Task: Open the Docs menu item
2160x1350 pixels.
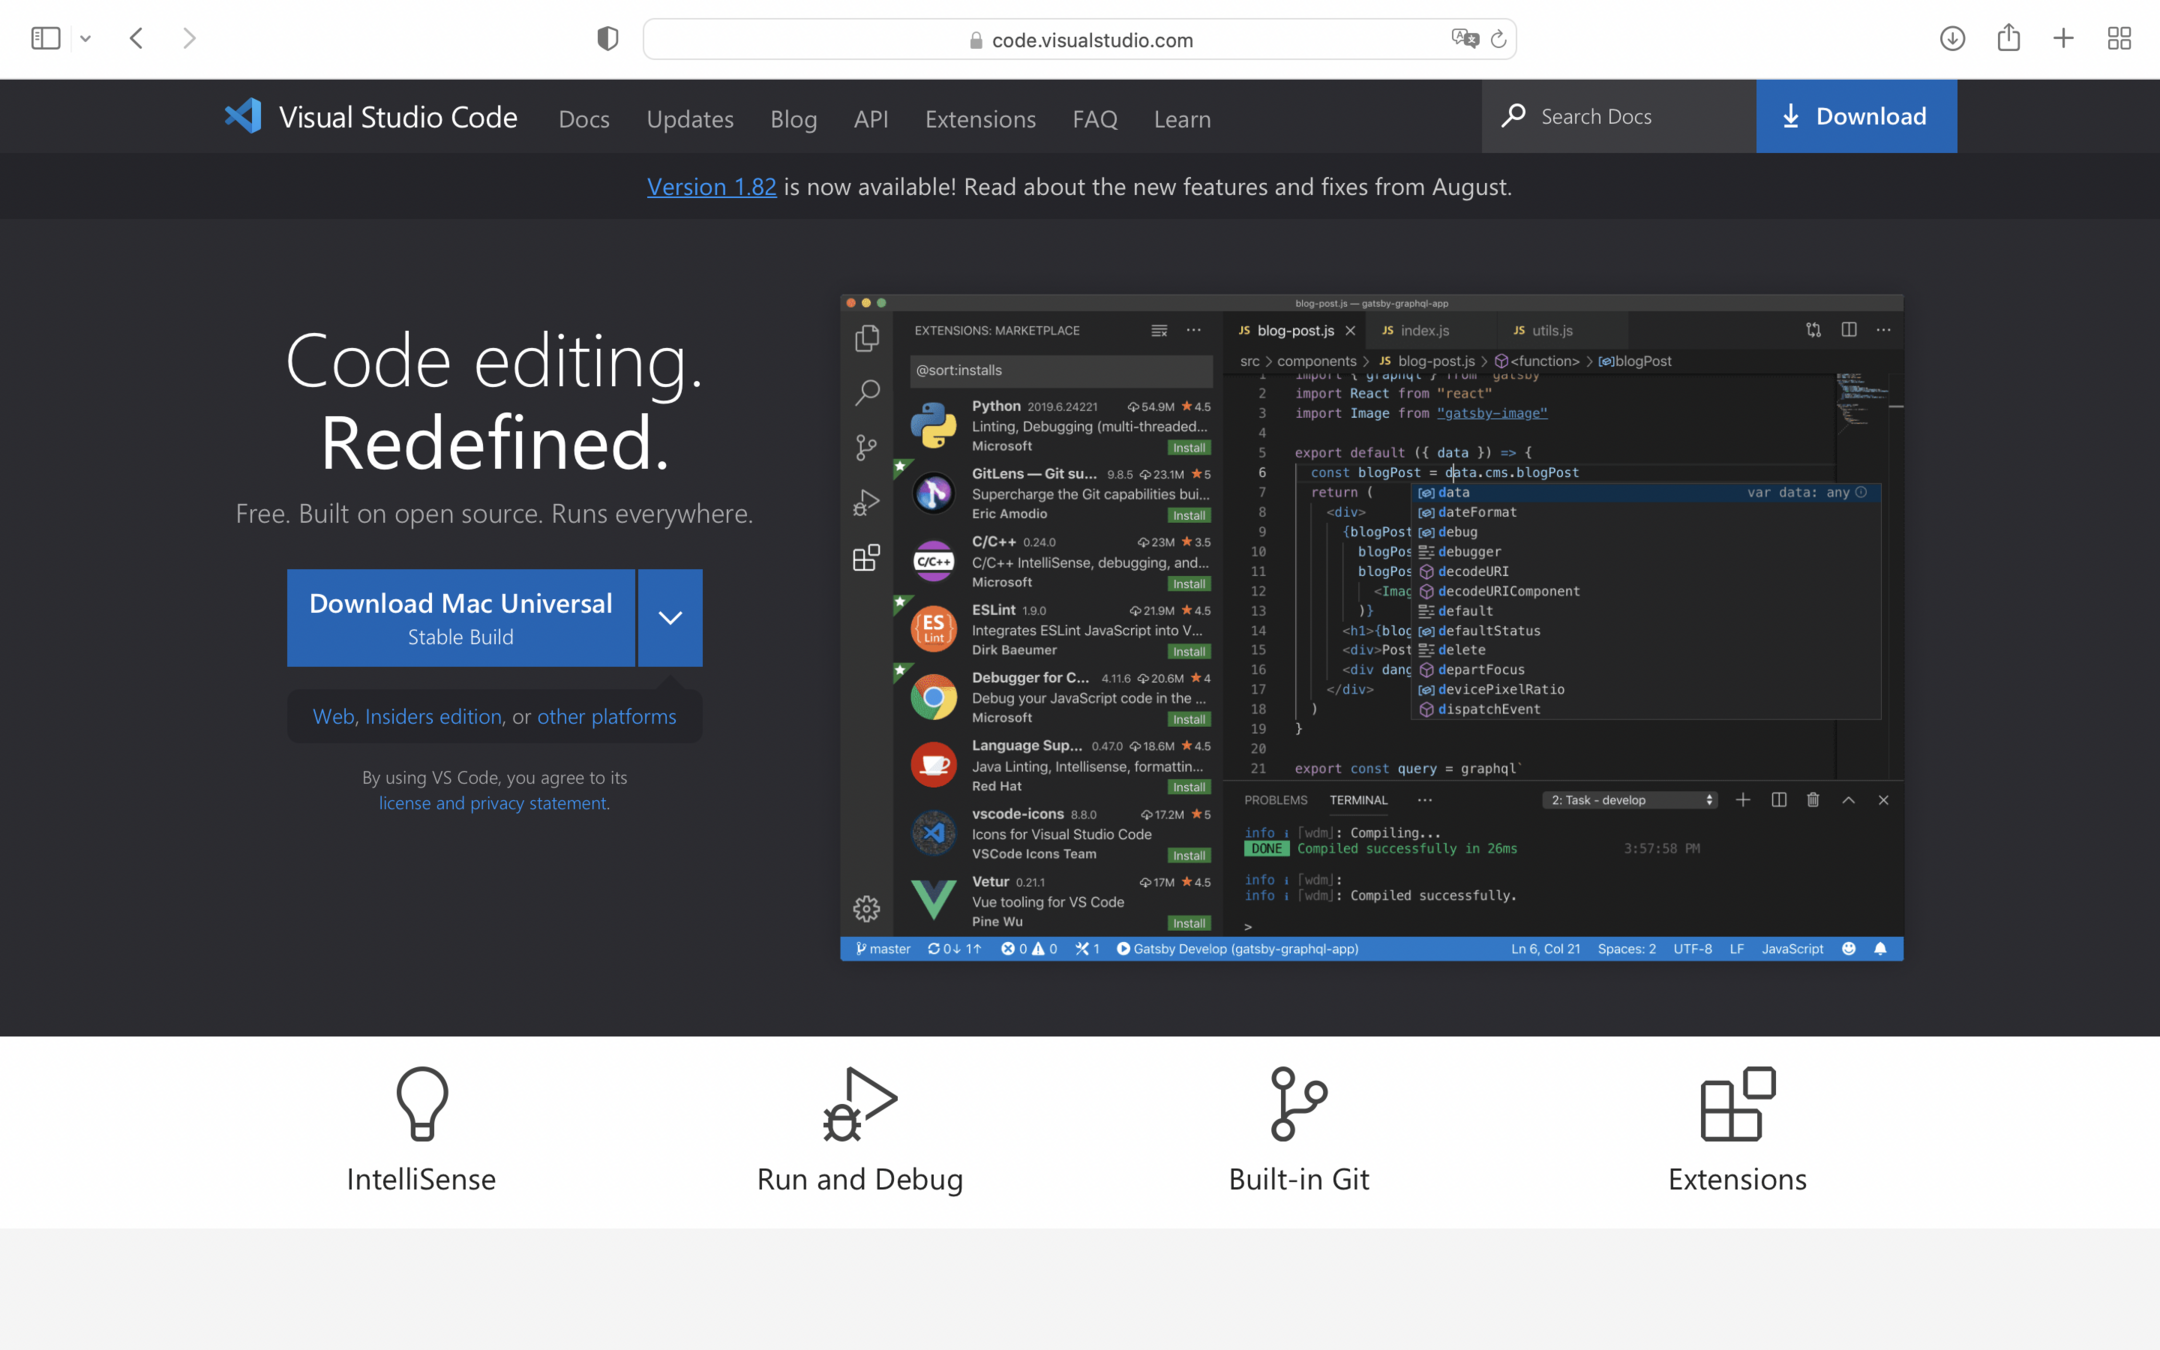Action: (584, 119)
